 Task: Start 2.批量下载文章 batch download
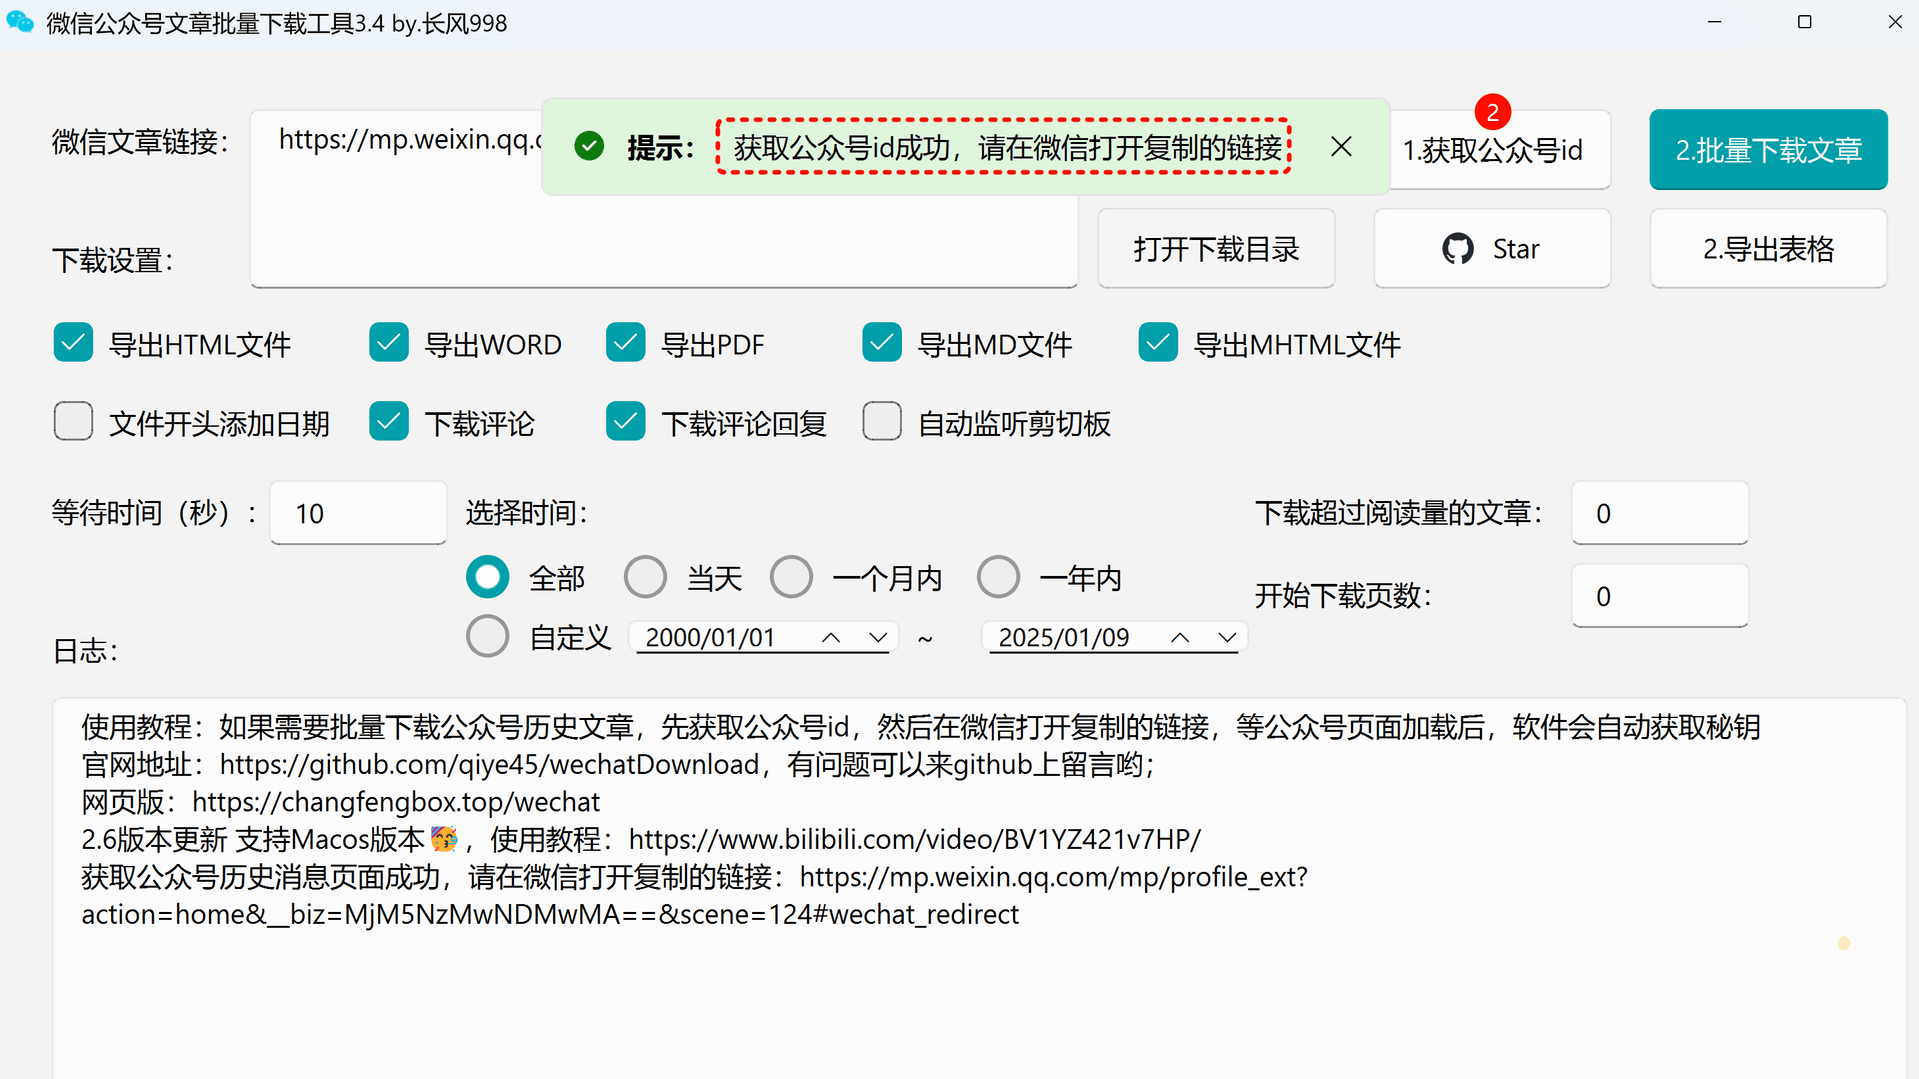coord(1768,150)
